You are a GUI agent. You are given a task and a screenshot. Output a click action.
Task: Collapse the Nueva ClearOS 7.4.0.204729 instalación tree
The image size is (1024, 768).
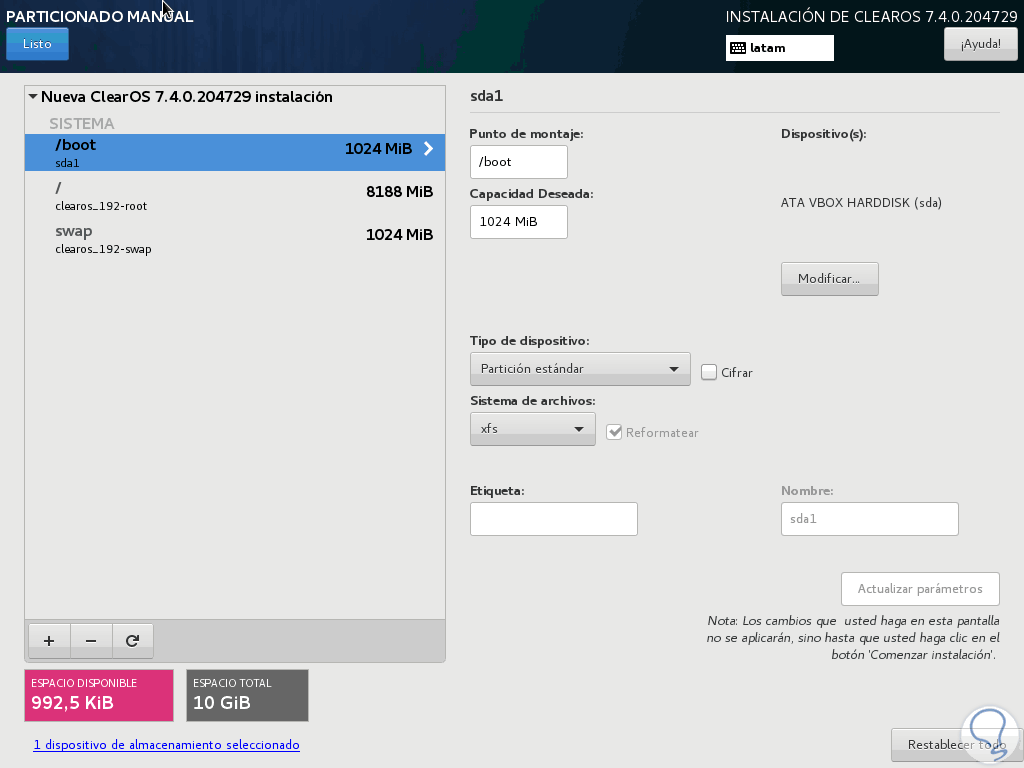[33, 97]
